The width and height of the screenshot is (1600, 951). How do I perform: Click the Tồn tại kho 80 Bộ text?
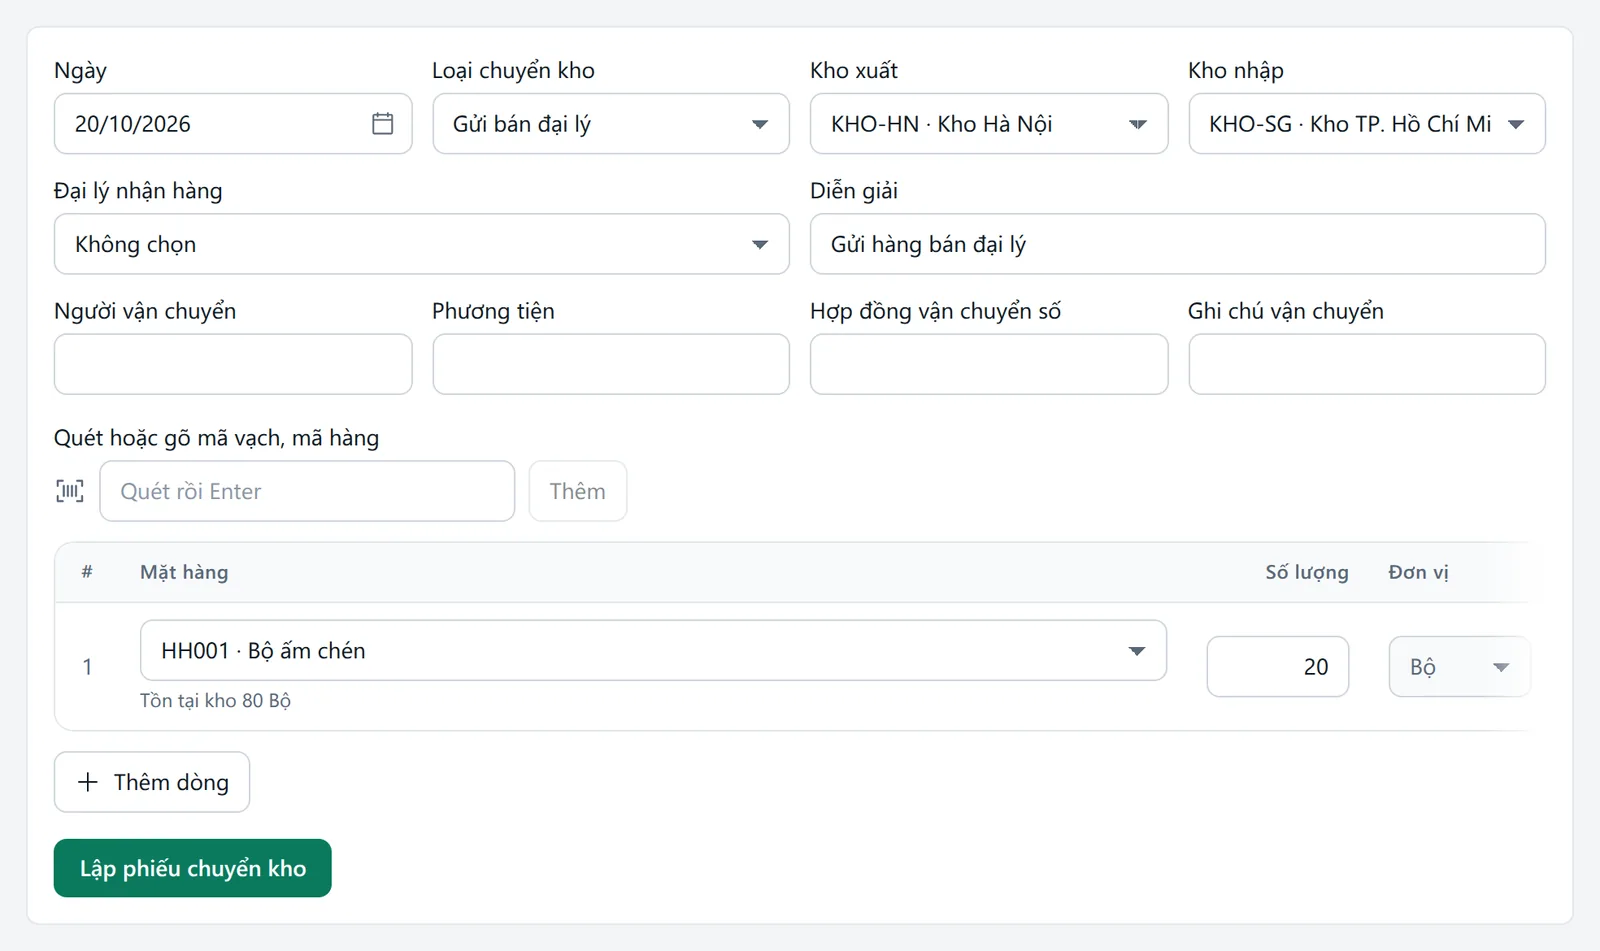point(215,701)
